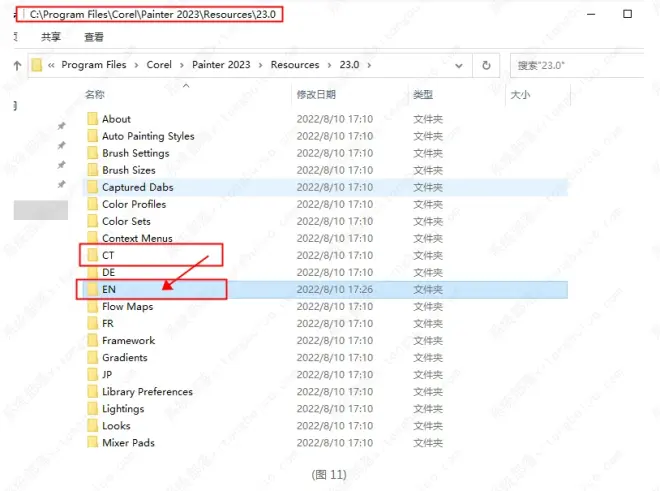The image size is (660, 491).
Task: Select the DE folder name
Action: point(109,272)
